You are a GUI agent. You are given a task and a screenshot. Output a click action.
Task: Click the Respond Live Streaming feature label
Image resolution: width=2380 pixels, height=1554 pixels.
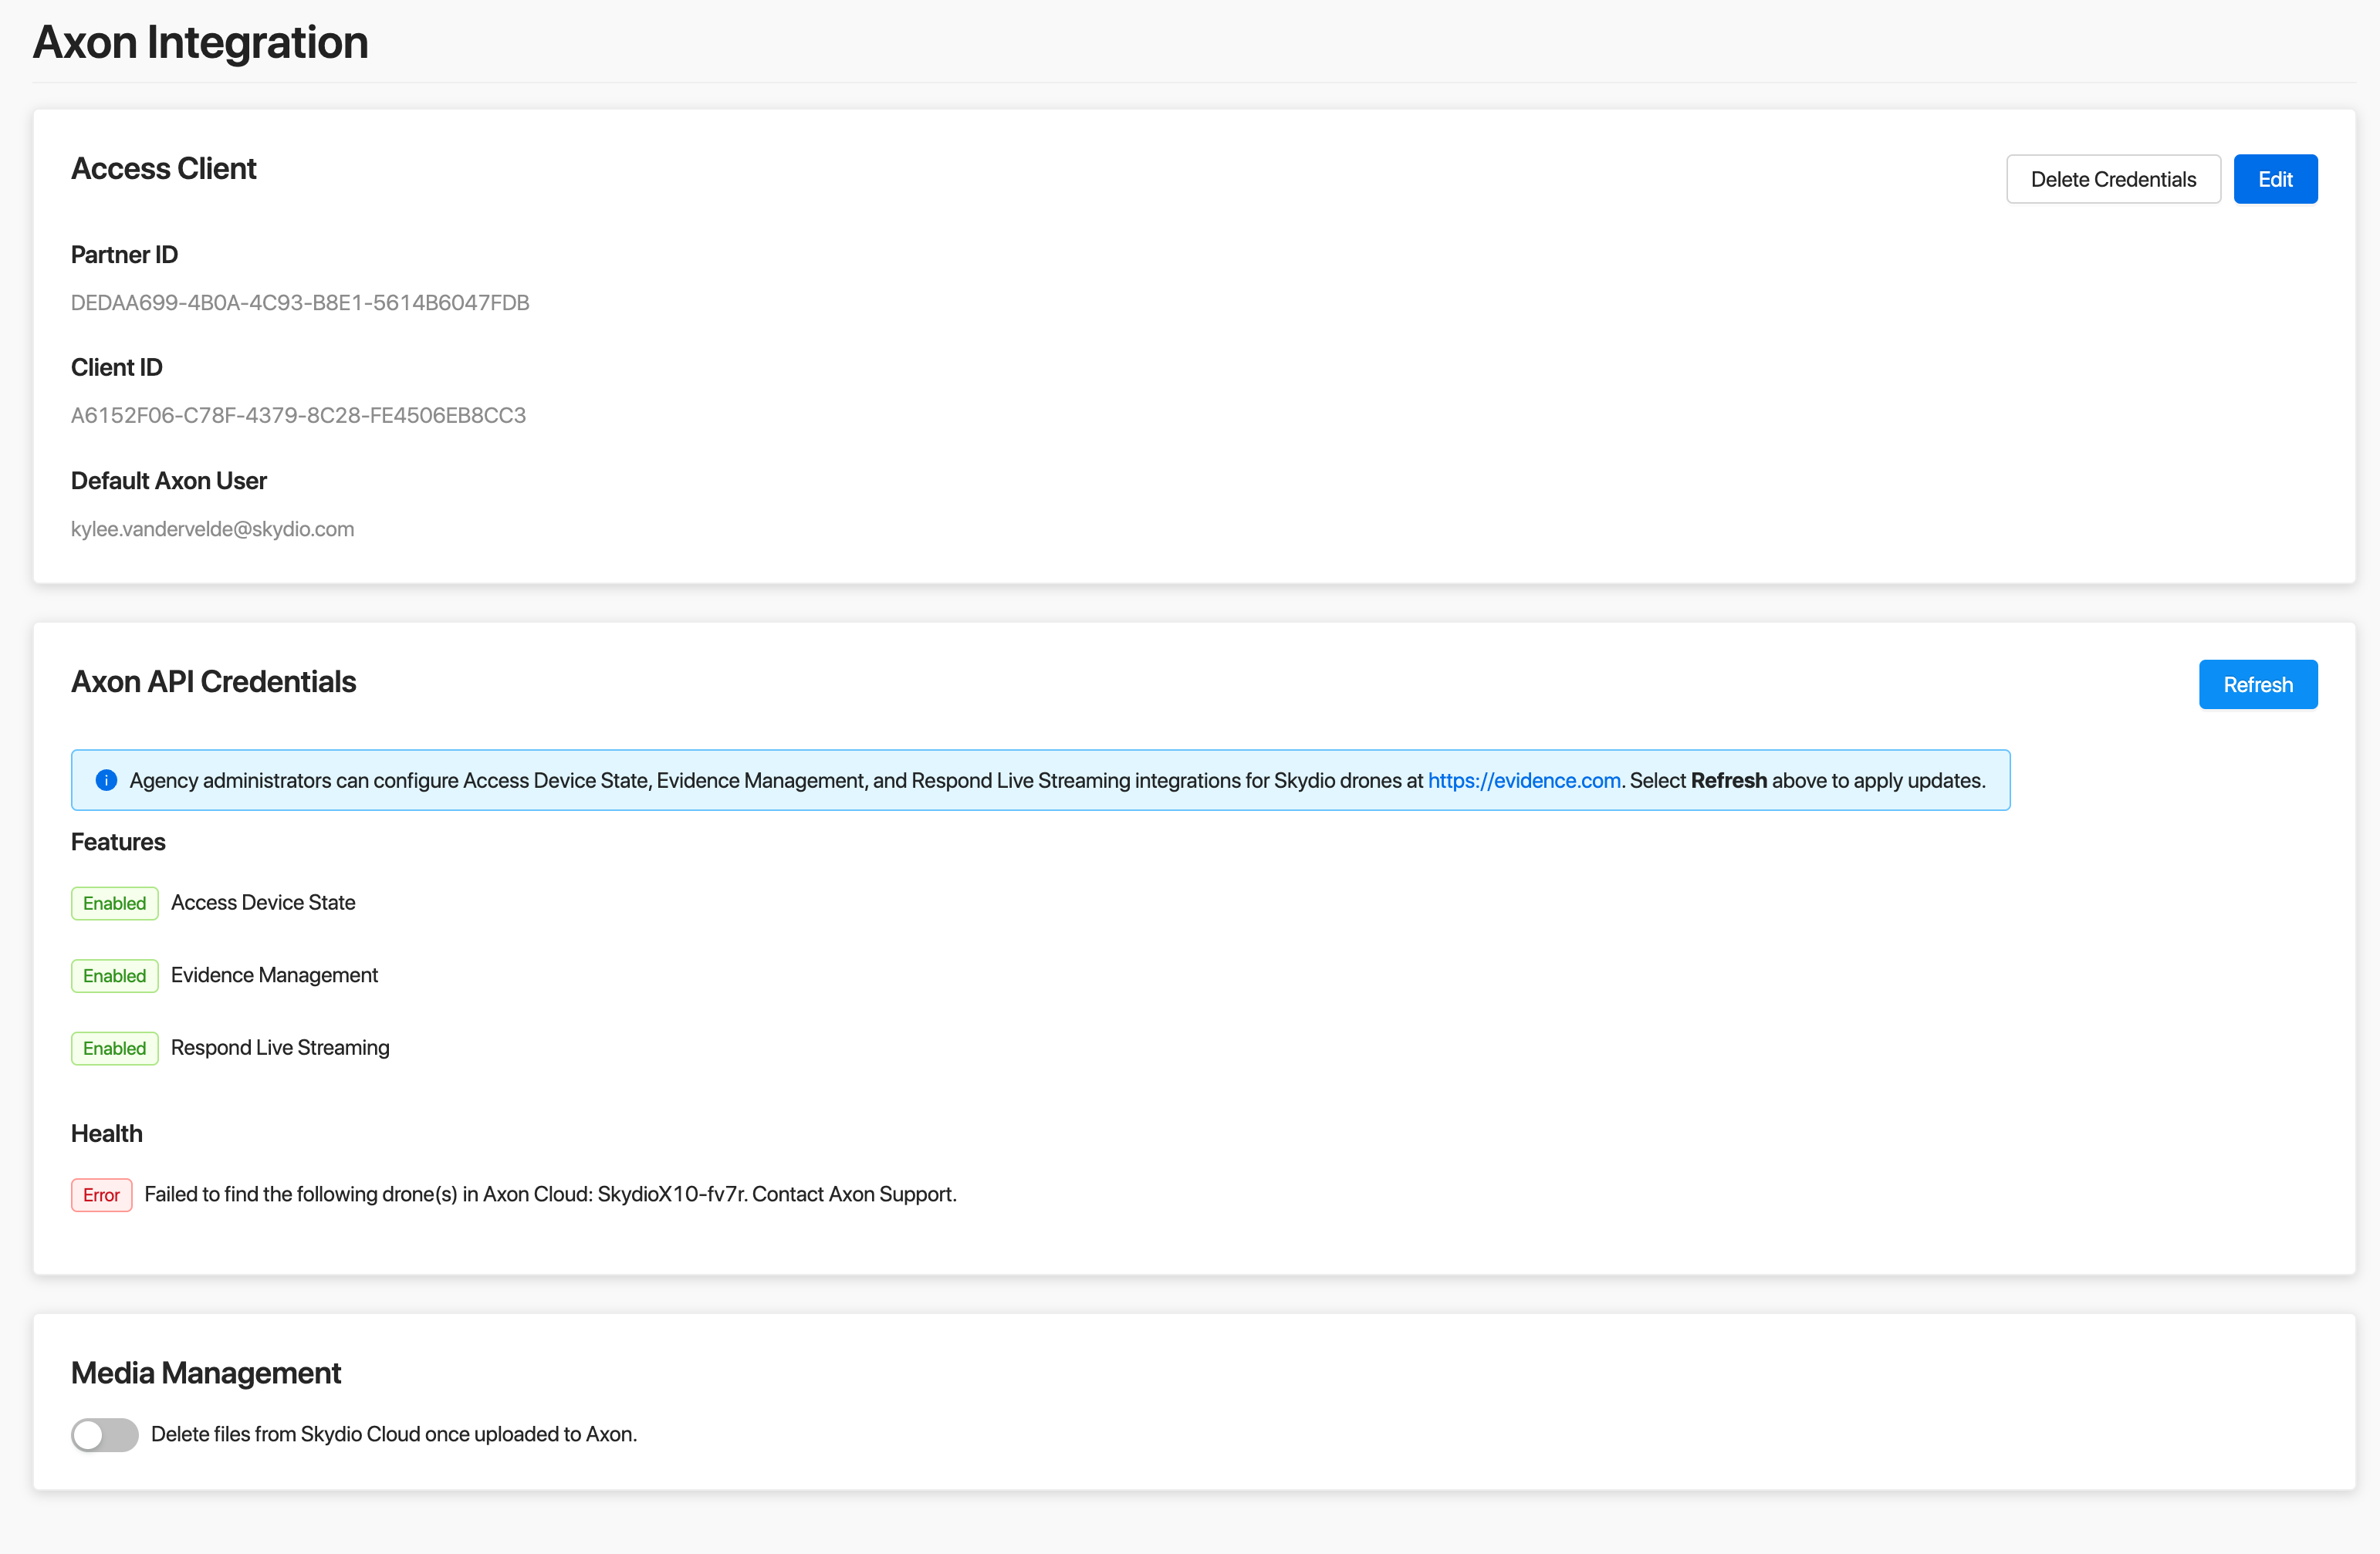click(x=280, y=1047)
